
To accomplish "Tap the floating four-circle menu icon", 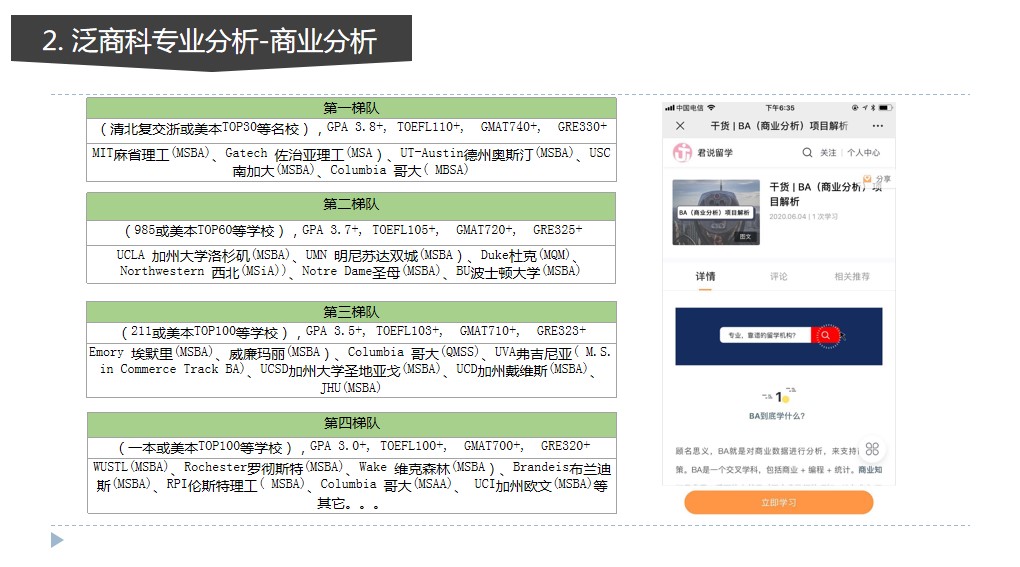I will tap(872, 449).
